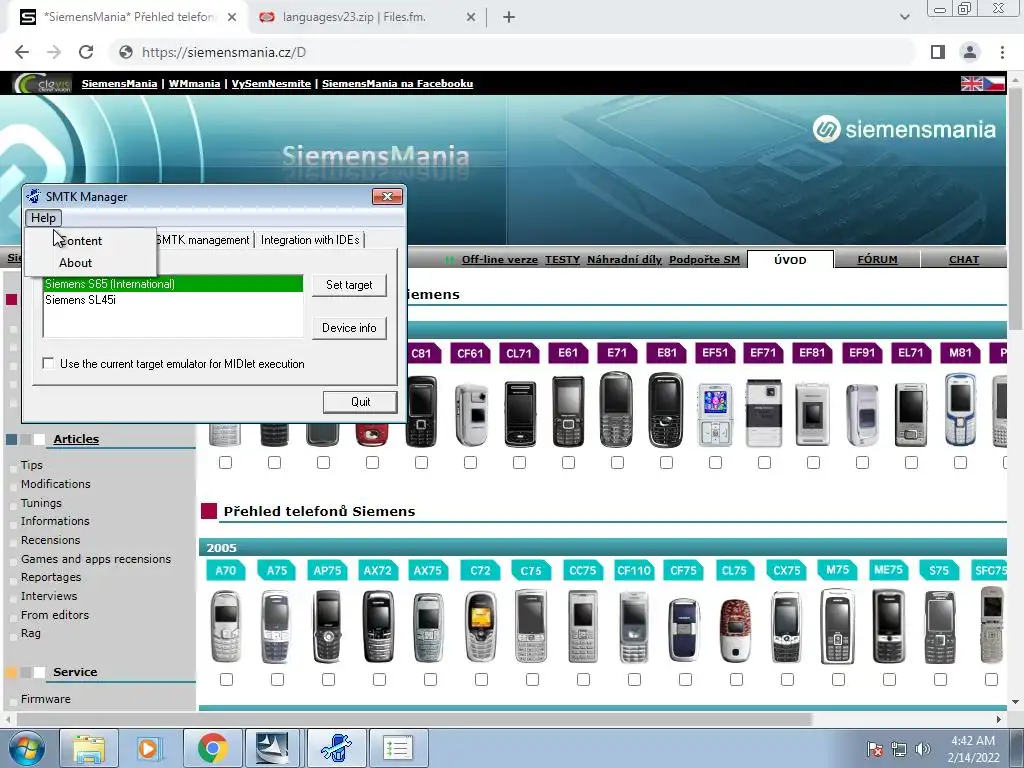Open the WMmania link in header
The height and width of the screenshot is (768, 1024).
[194, 84]
